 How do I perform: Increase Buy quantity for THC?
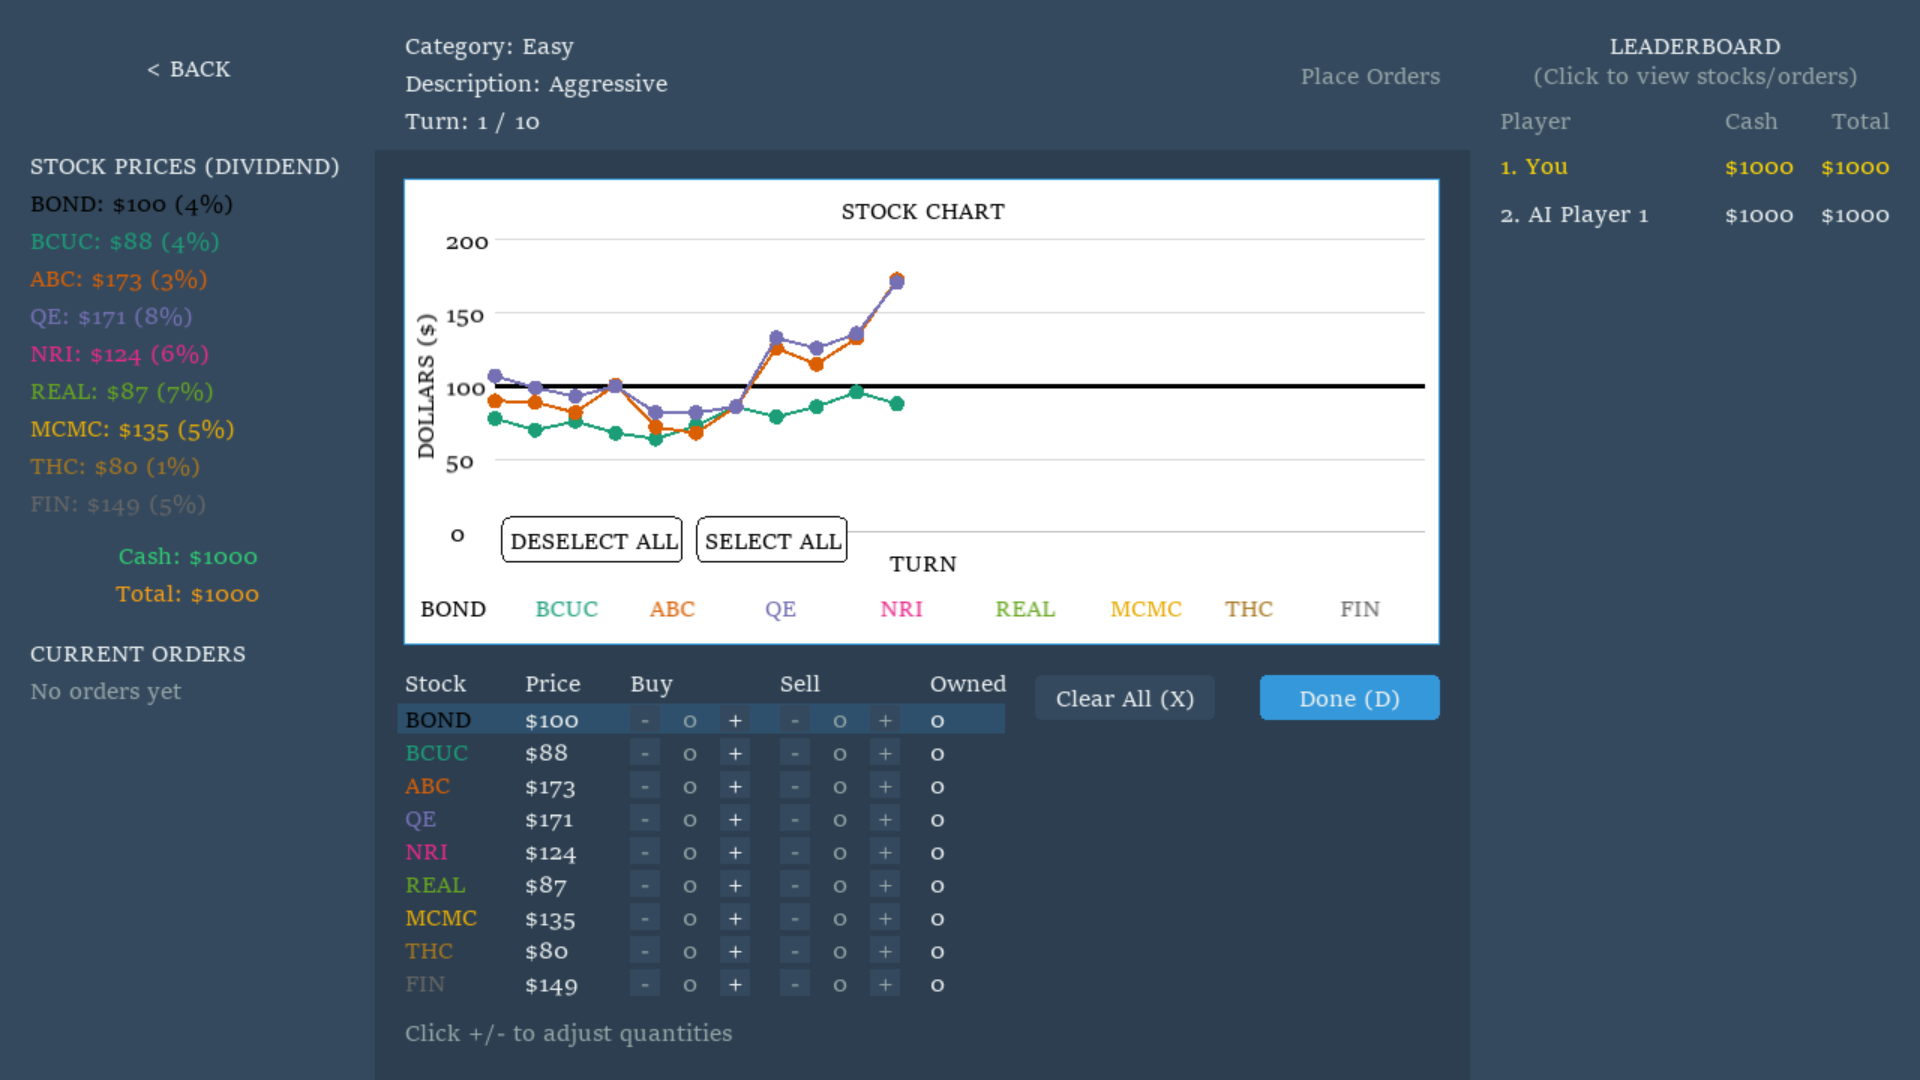735,951
